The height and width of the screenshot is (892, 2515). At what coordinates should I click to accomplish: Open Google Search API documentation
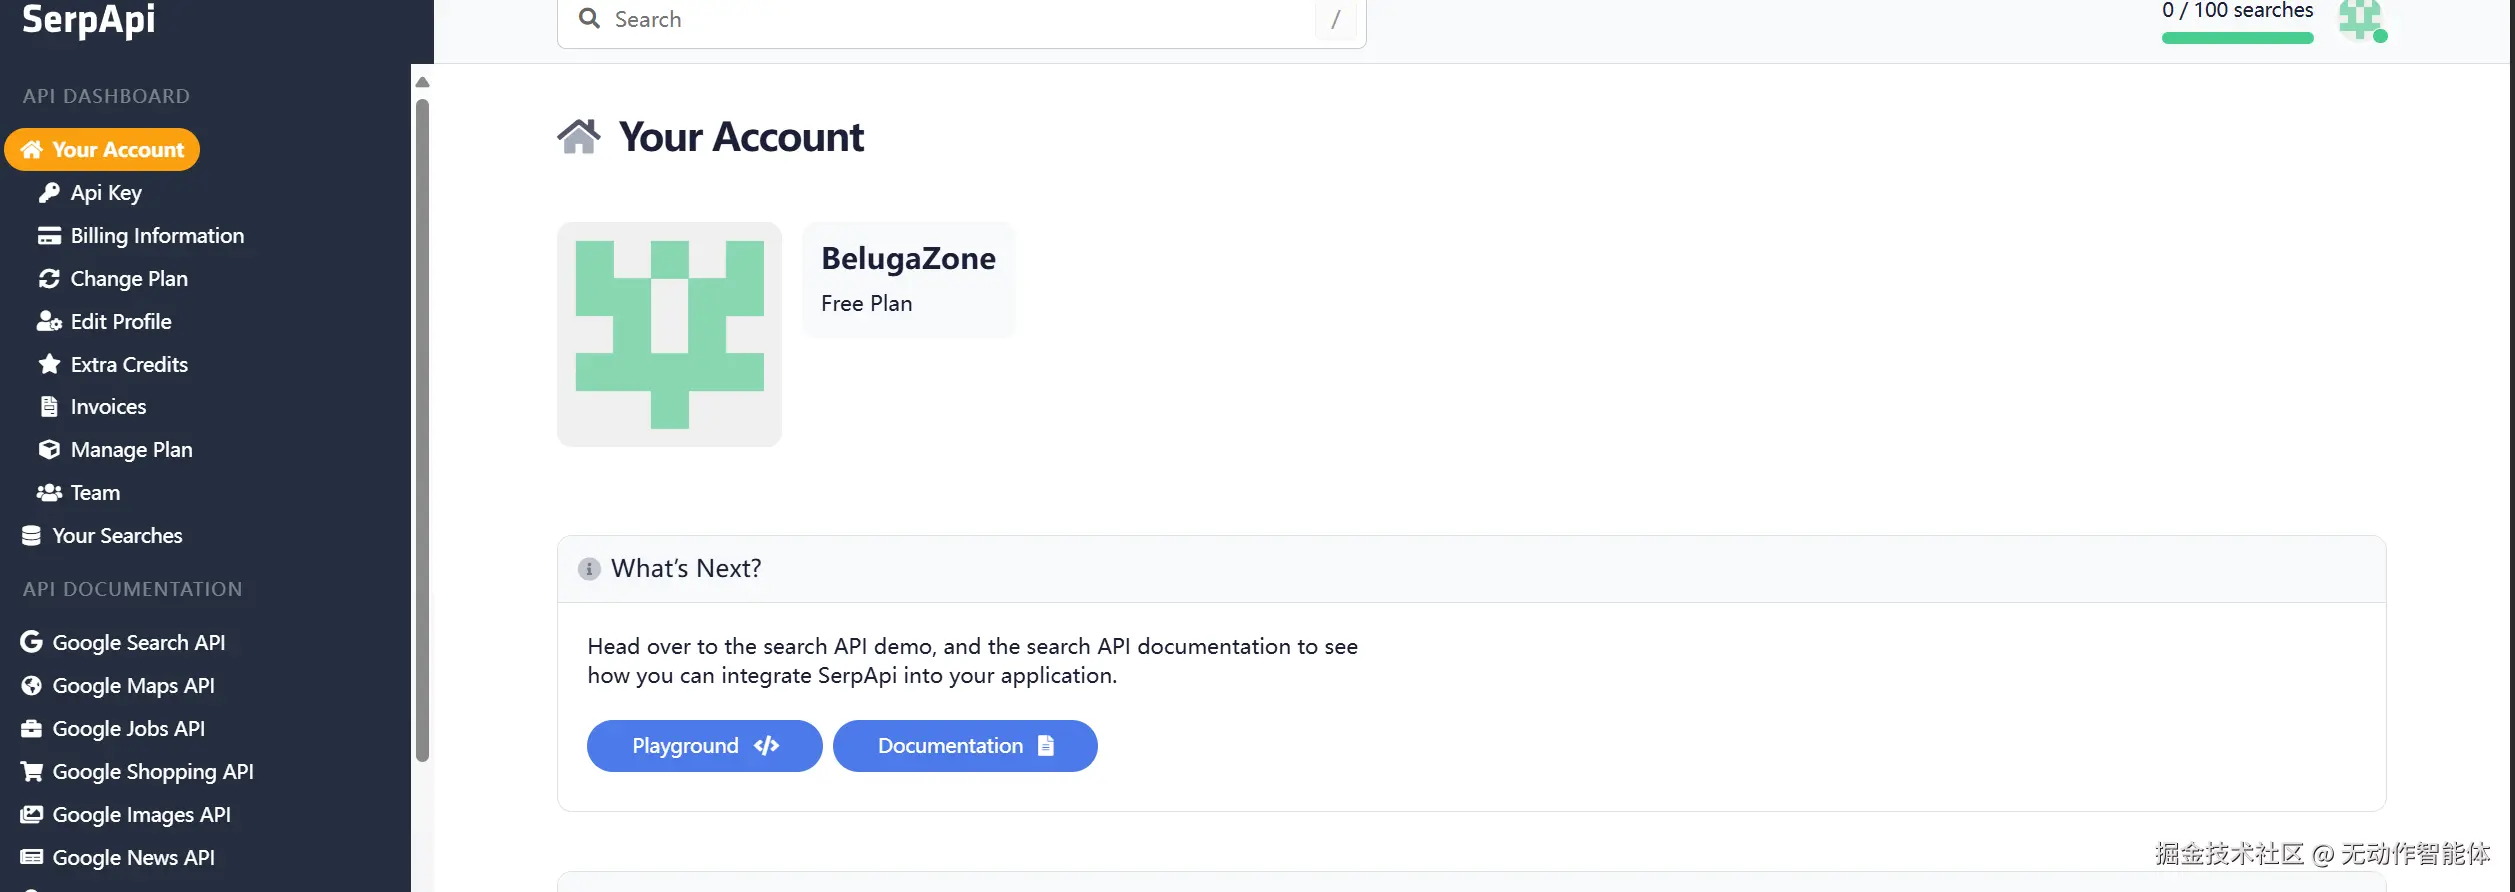[138, 642]
